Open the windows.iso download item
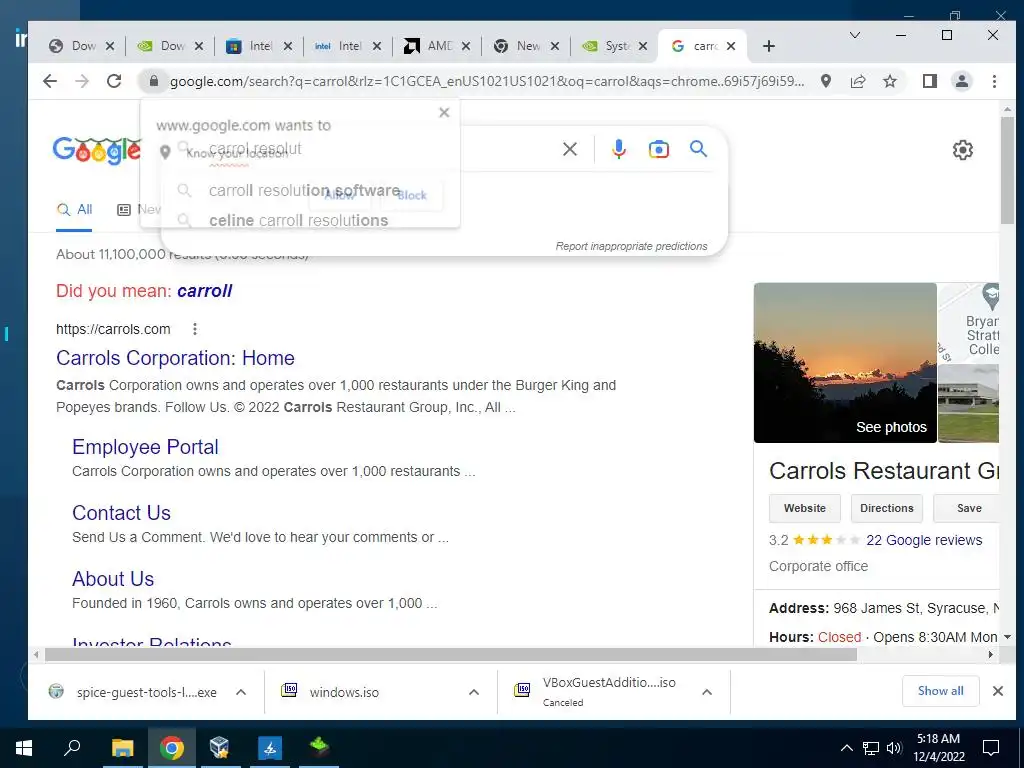Viewport: 1024px width, 768px height. coord(343,692)
